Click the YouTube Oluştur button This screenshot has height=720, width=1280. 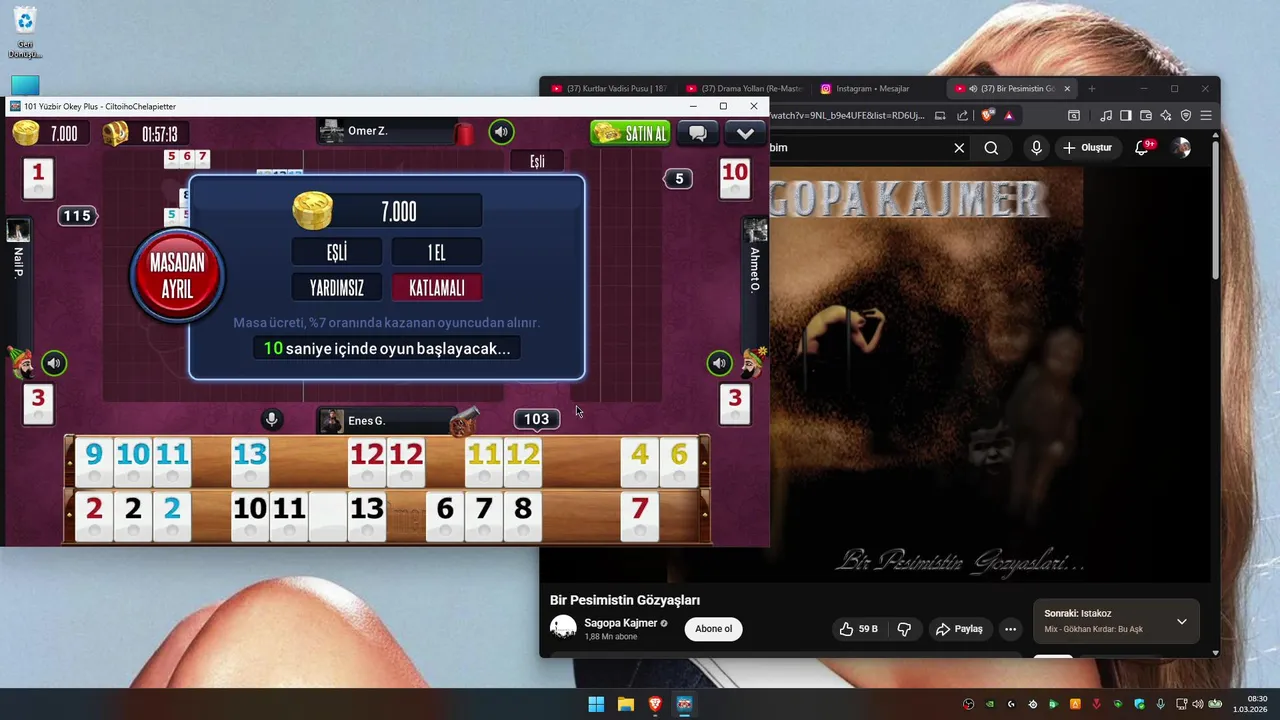1088,148
